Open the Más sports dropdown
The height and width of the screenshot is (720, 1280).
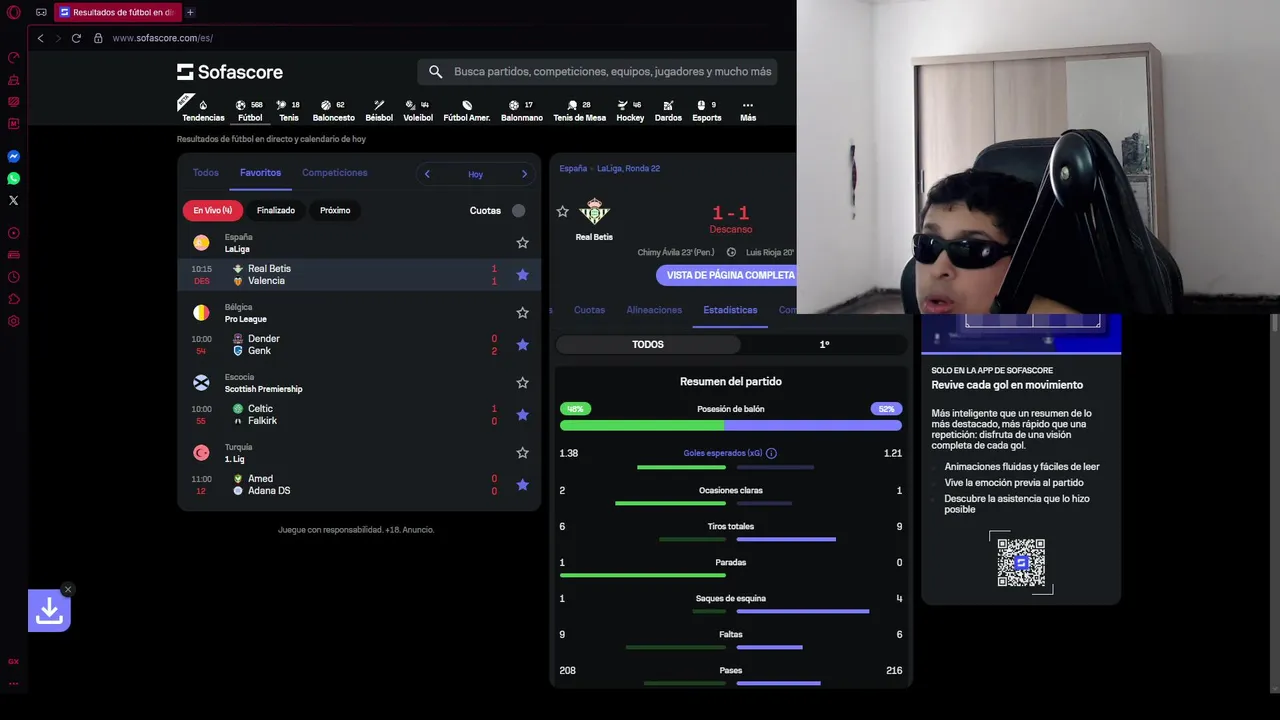tap(748, 110)
